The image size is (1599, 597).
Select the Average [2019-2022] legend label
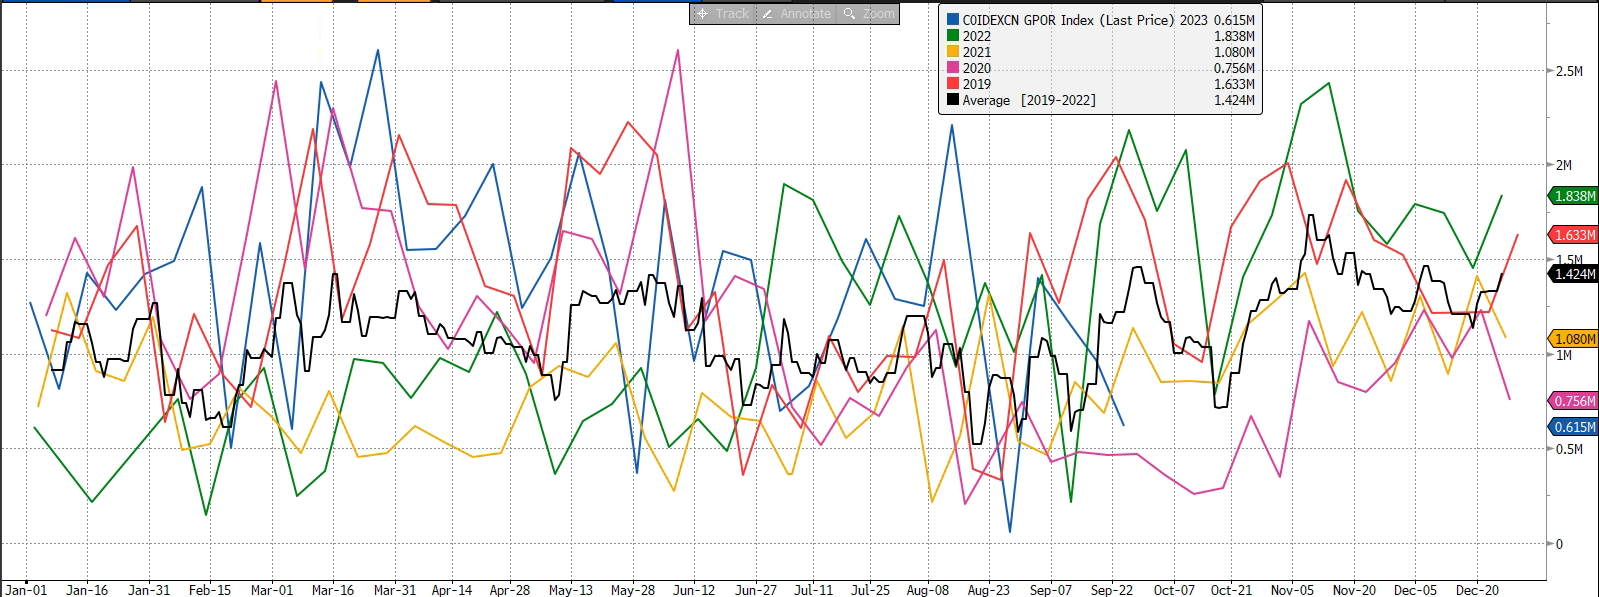1029,100
